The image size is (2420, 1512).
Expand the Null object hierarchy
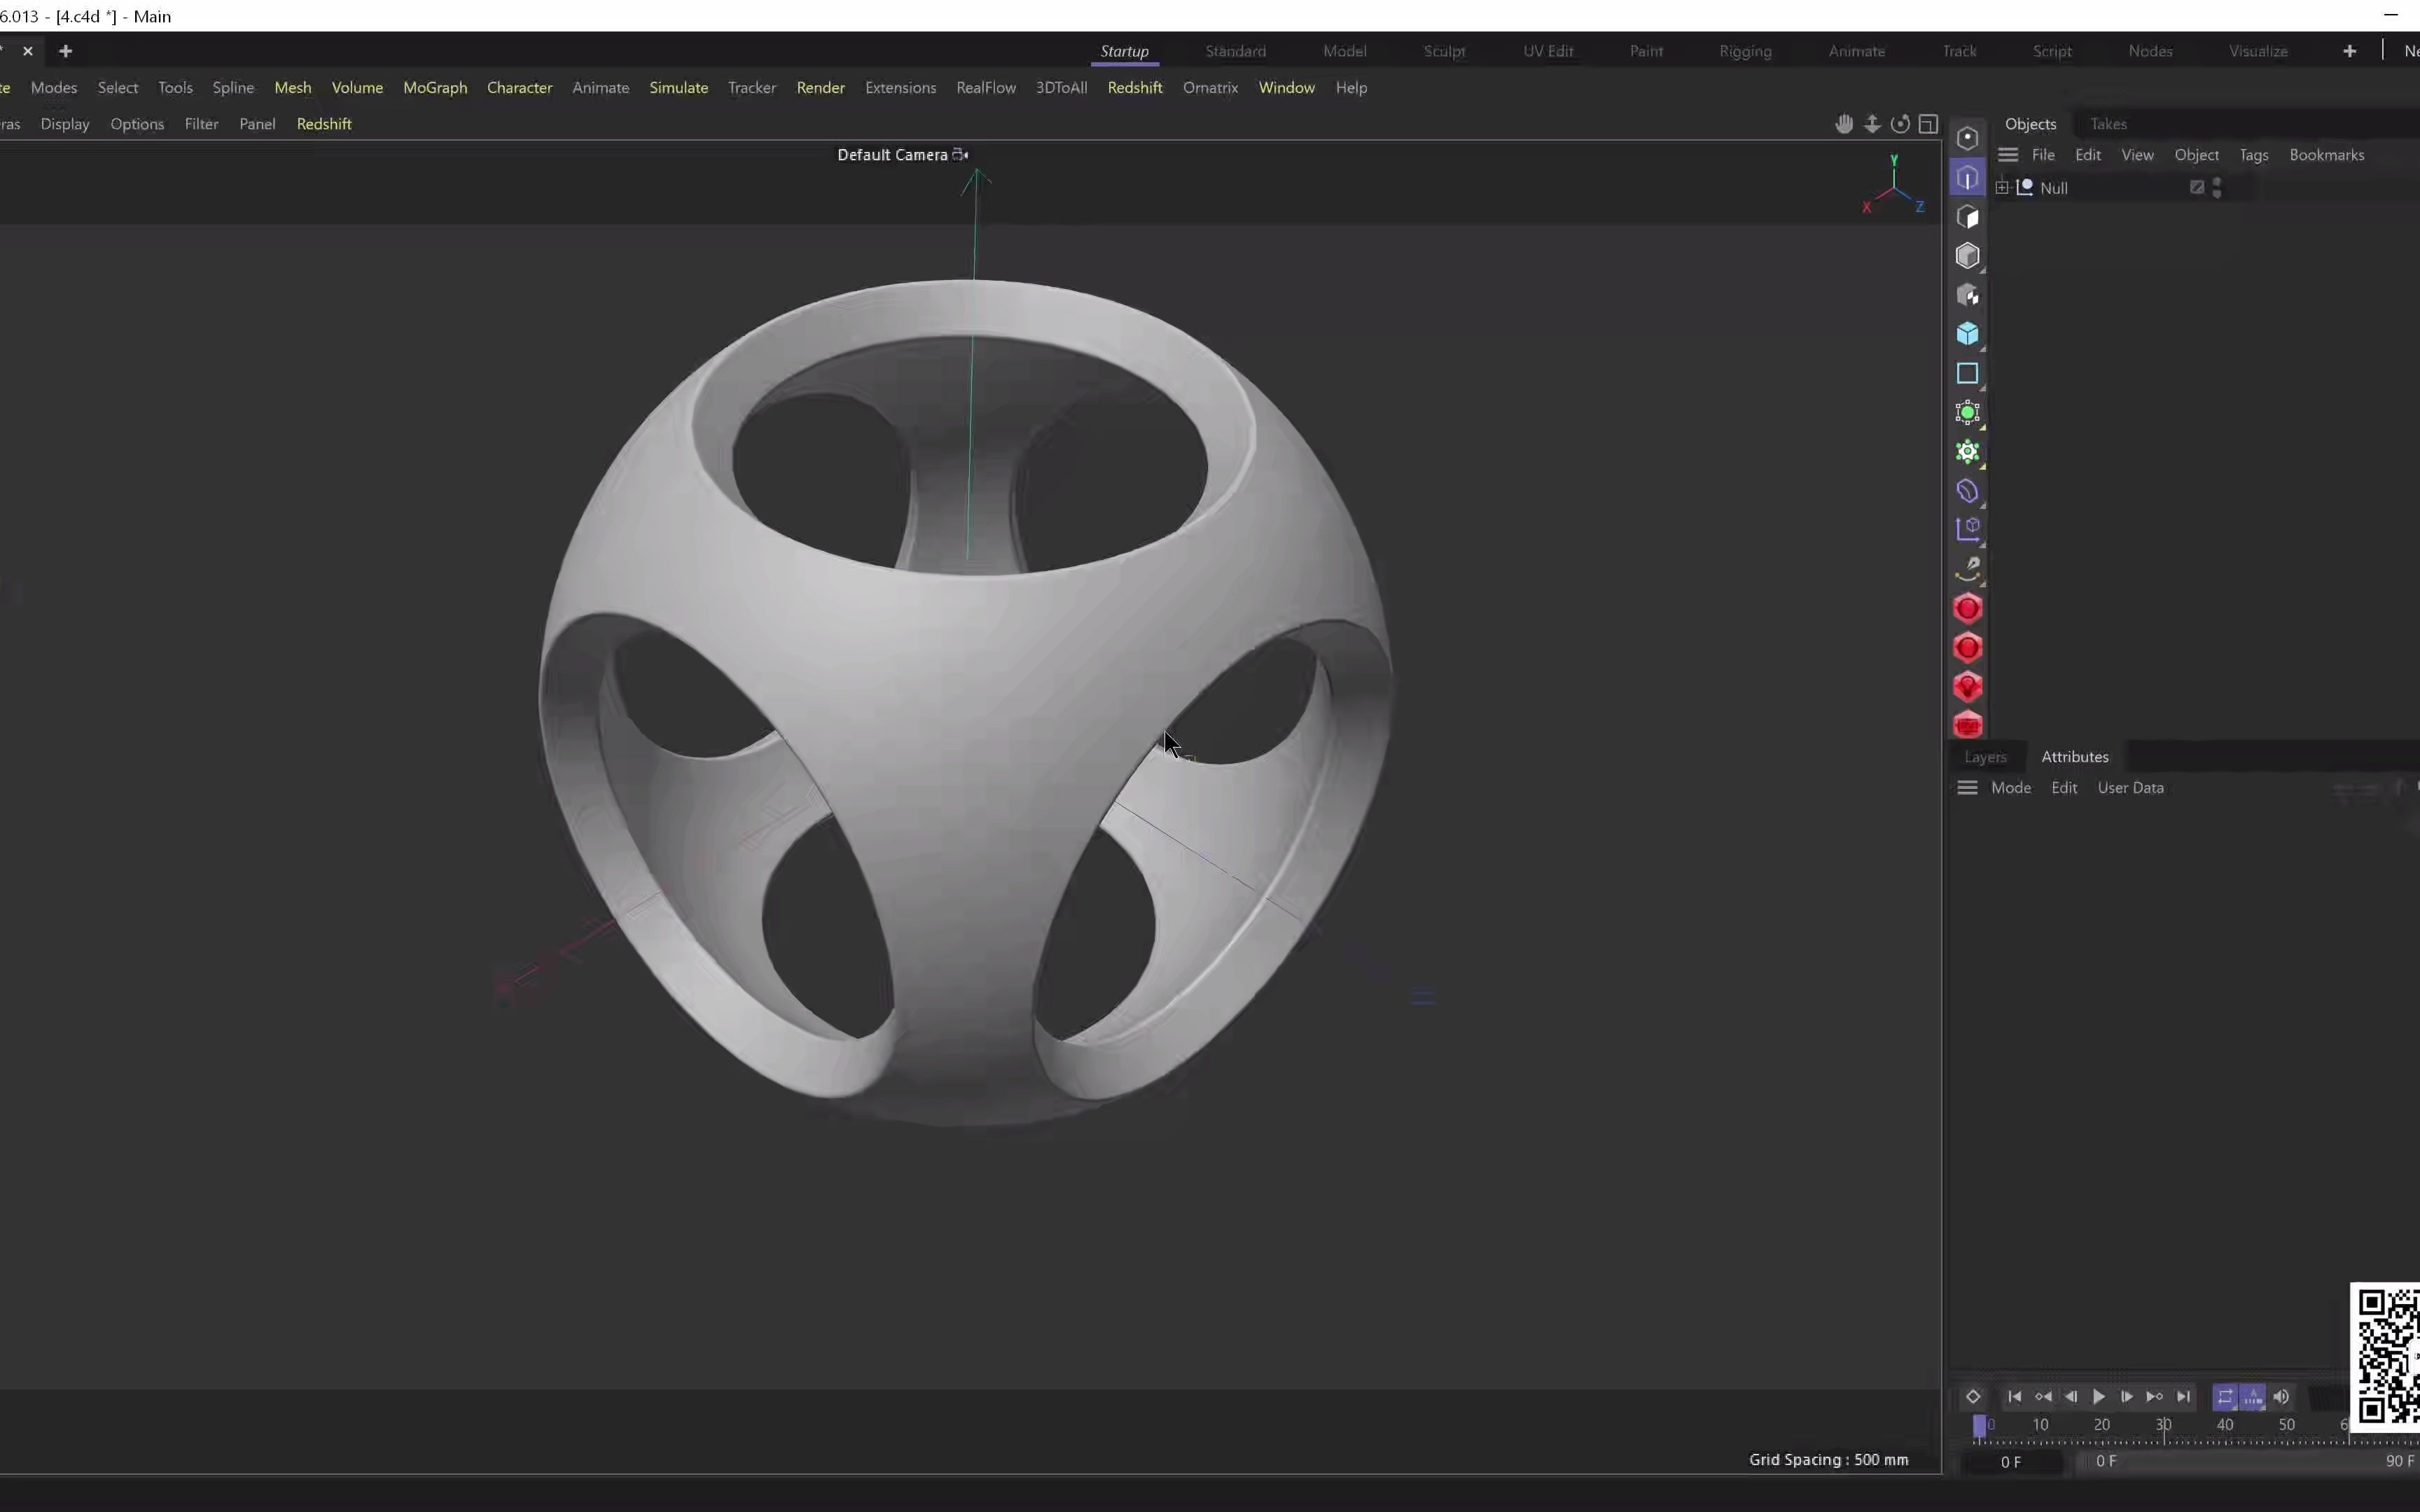tap(2001, 187)
